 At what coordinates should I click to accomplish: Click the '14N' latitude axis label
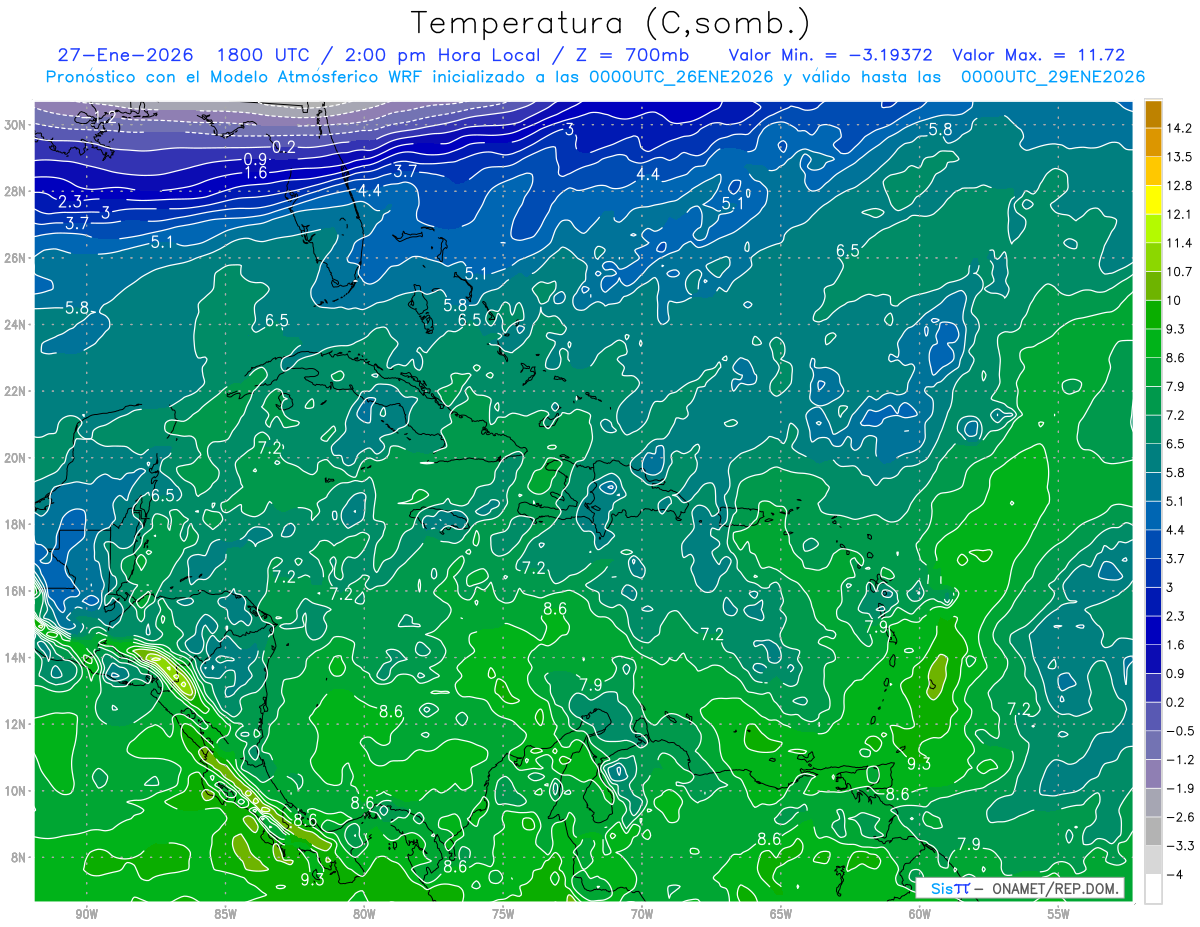point(16,658)
